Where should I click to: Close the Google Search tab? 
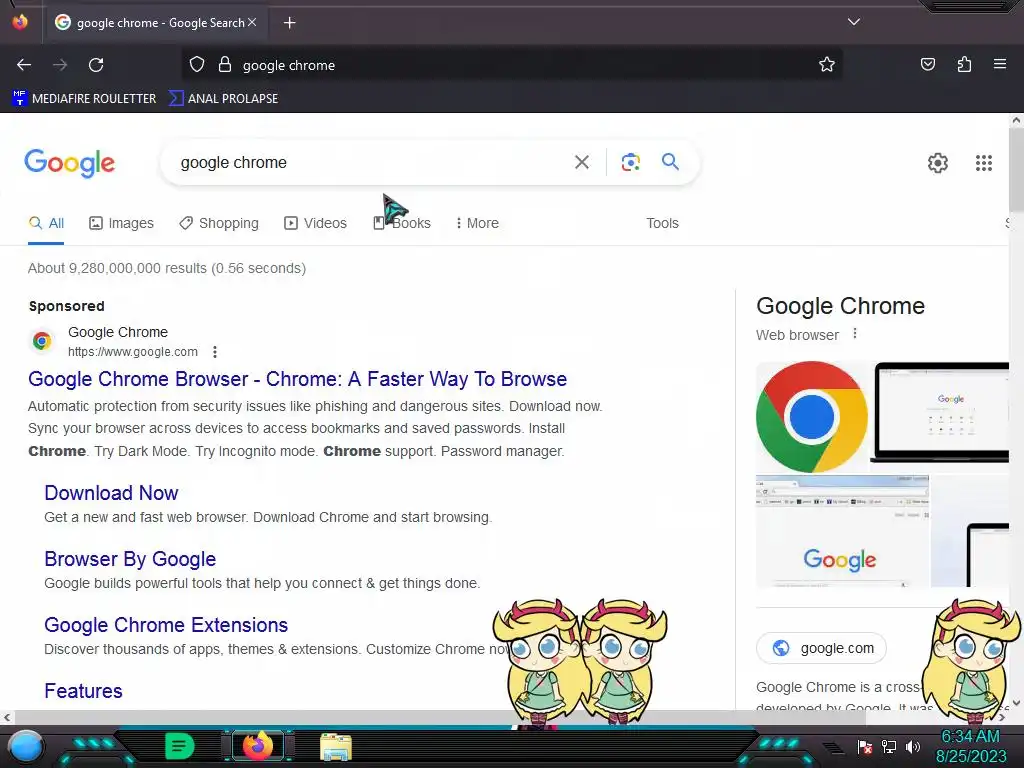coord(252,22)
